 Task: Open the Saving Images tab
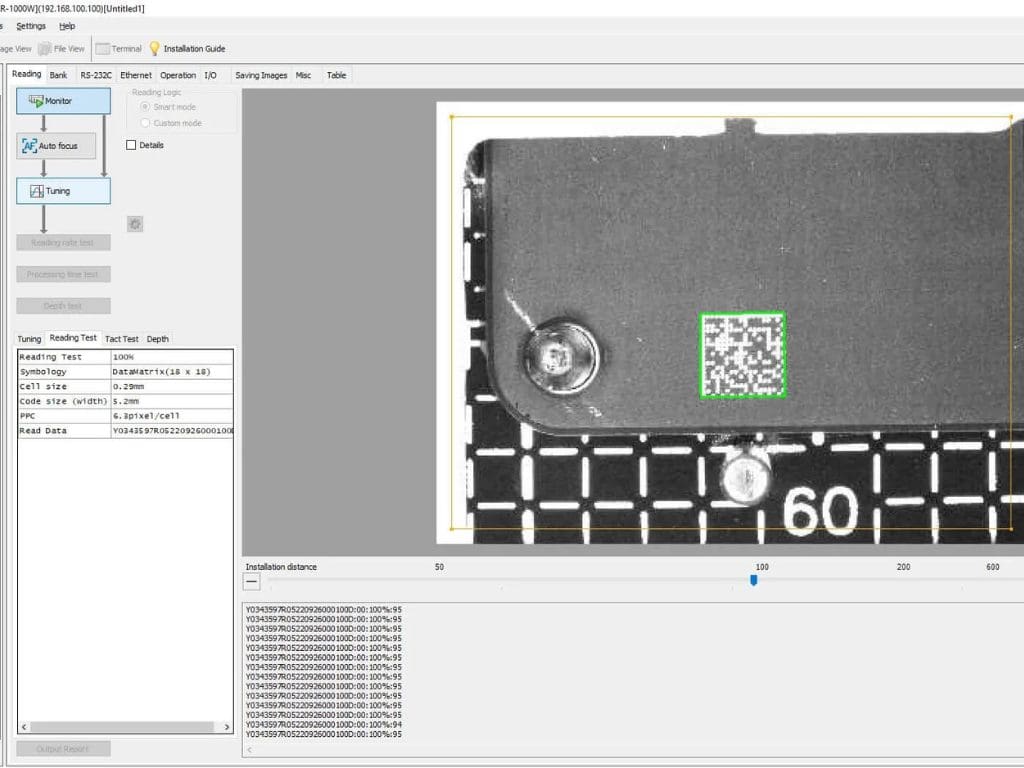[261, 75]
